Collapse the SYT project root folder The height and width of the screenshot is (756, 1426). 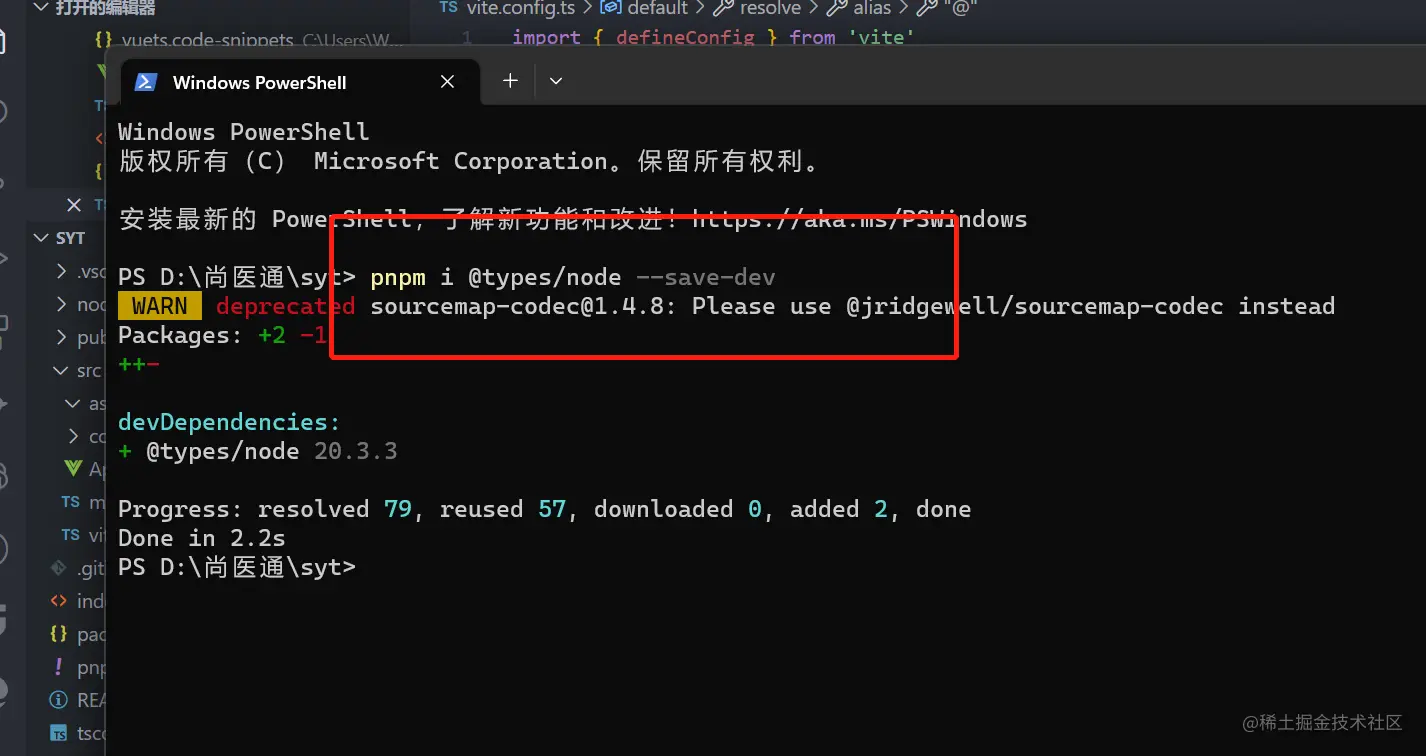point(41,238)
